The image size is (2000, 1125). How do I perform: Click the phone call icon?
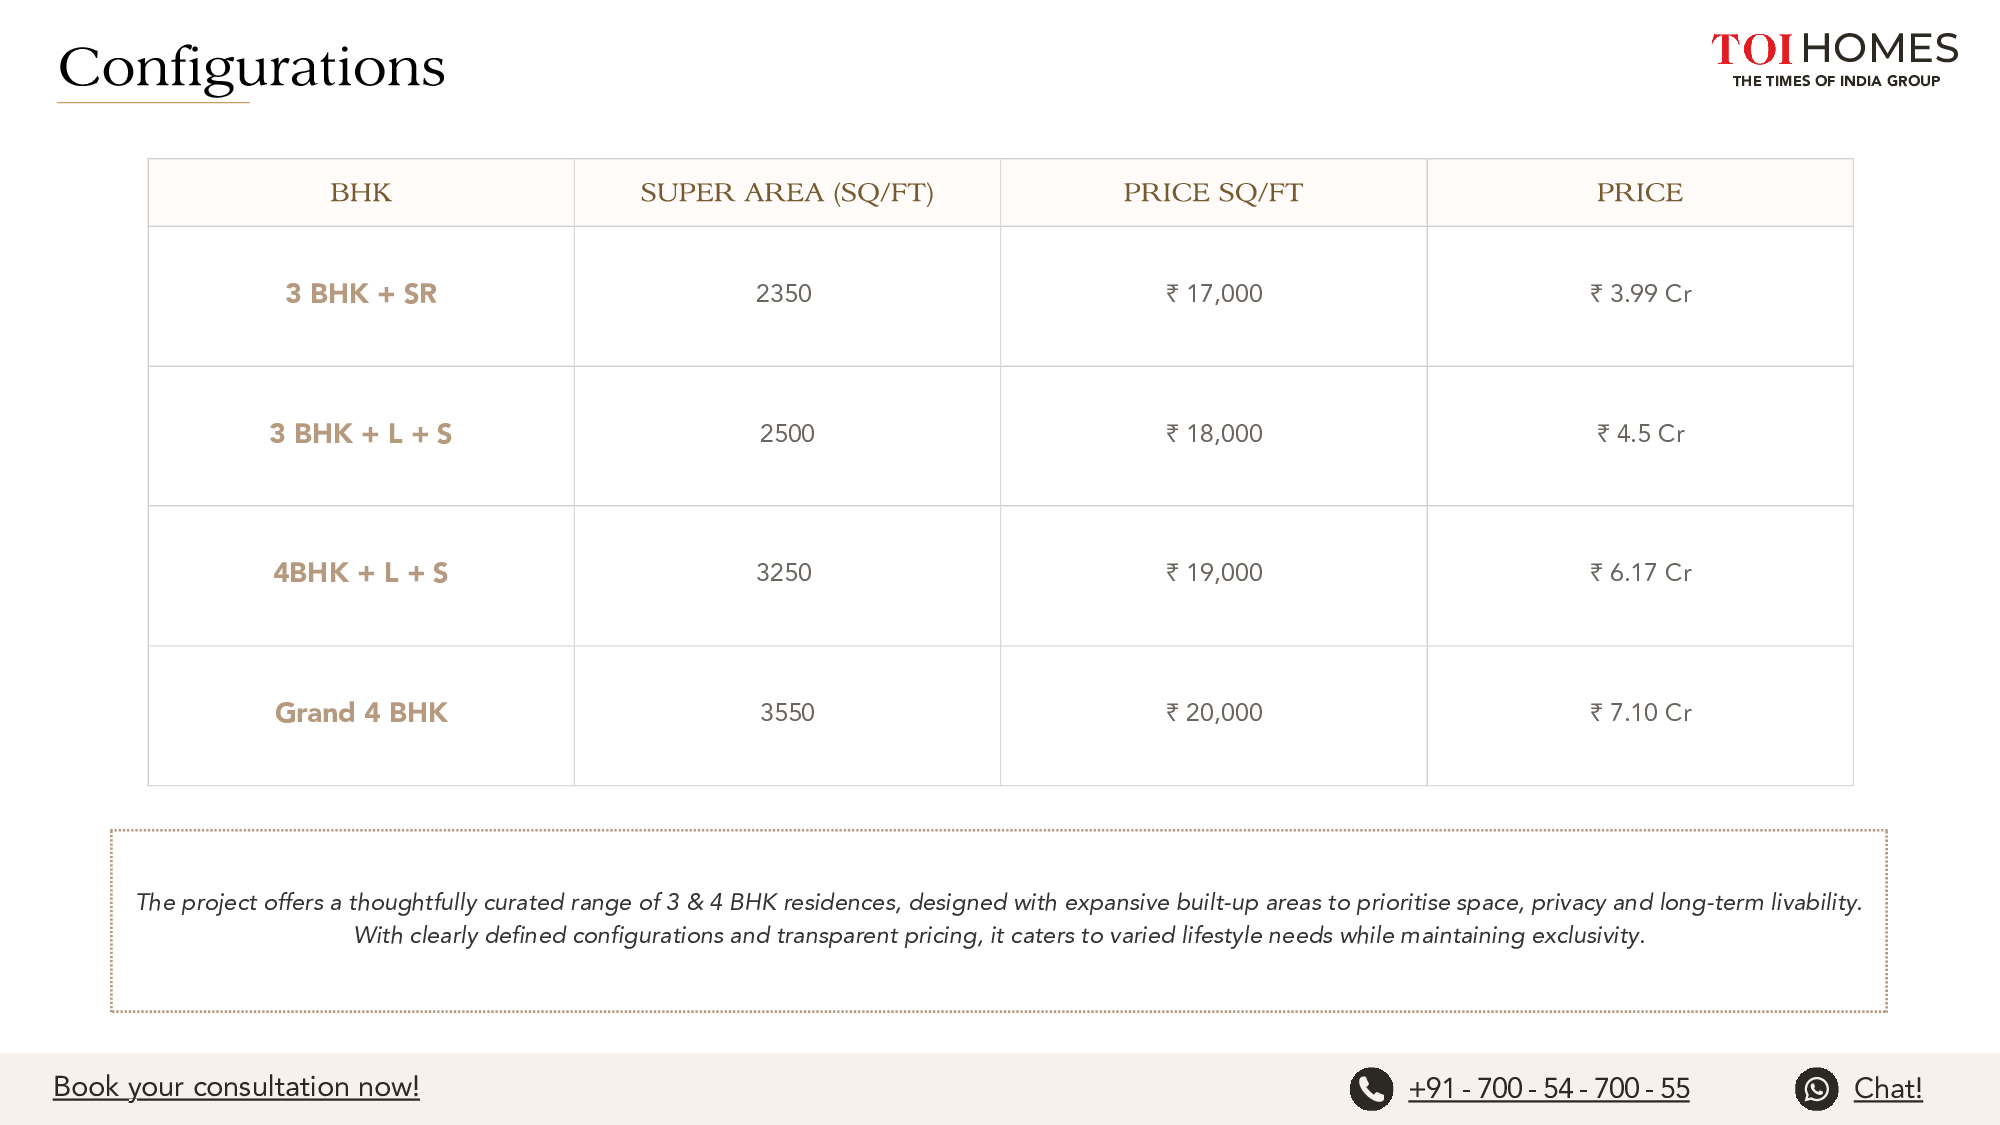click(1371, 1089)
